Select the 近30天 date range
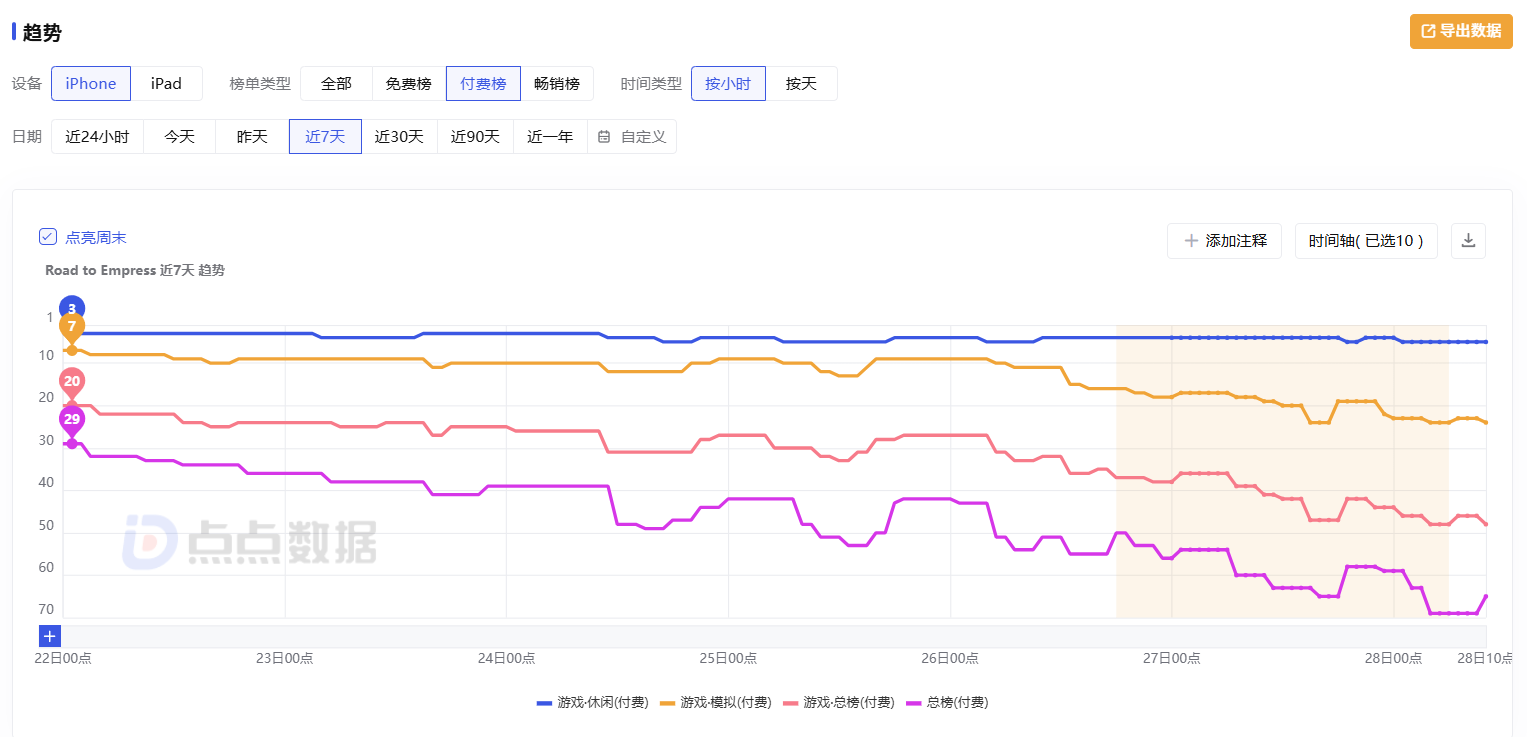 point(399,137)
